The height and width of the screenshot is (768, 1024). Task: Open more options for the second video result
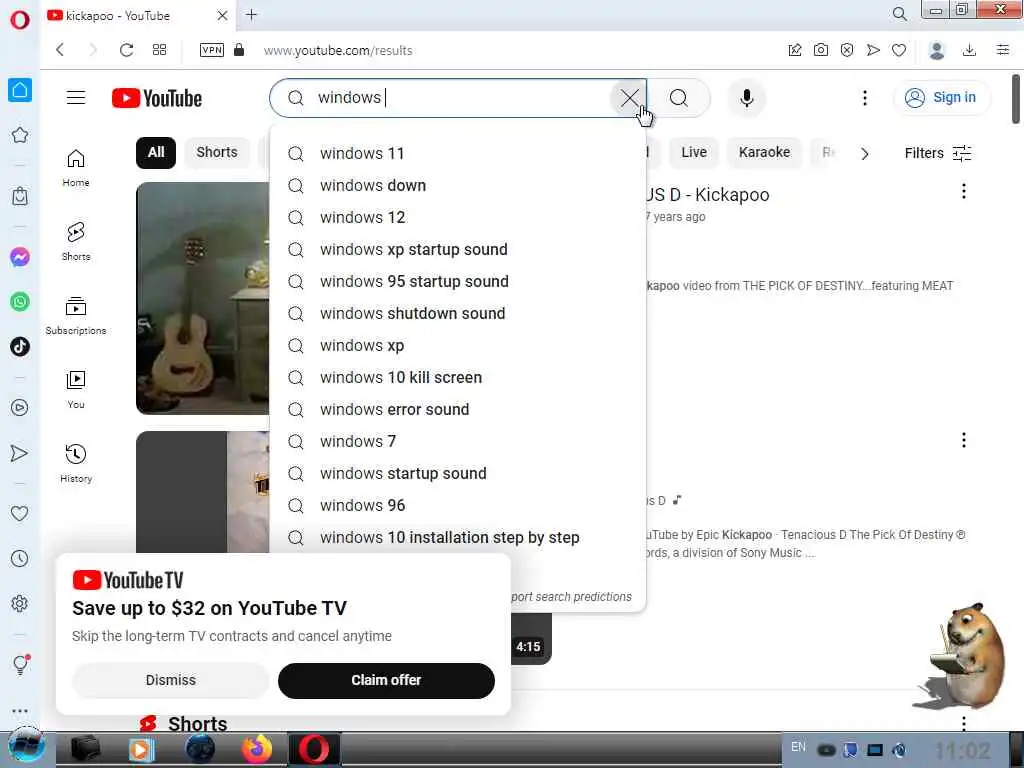tap(963, 440)
